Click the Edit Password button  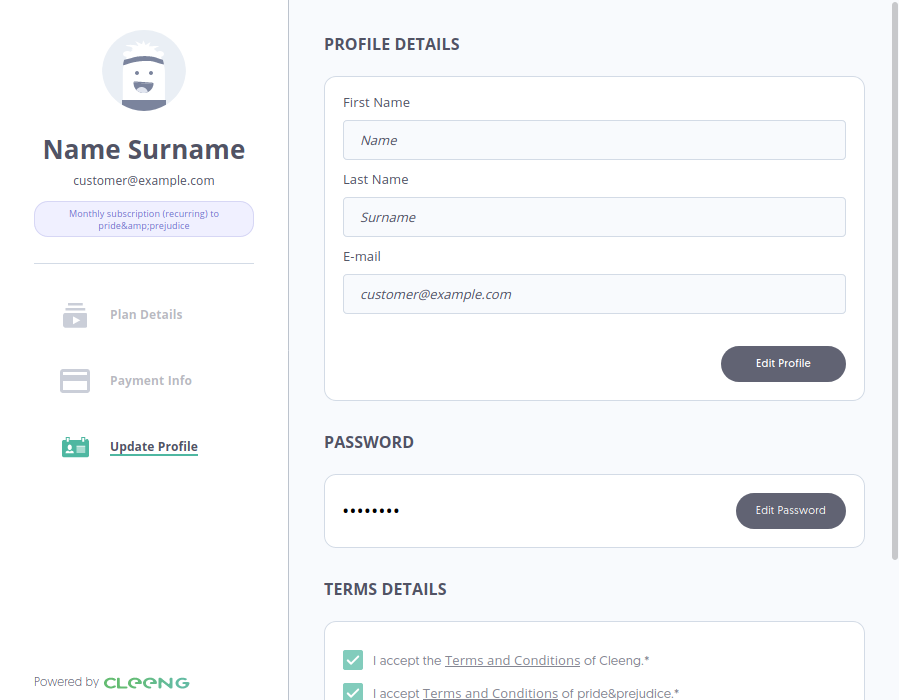(x=791, y=511)
